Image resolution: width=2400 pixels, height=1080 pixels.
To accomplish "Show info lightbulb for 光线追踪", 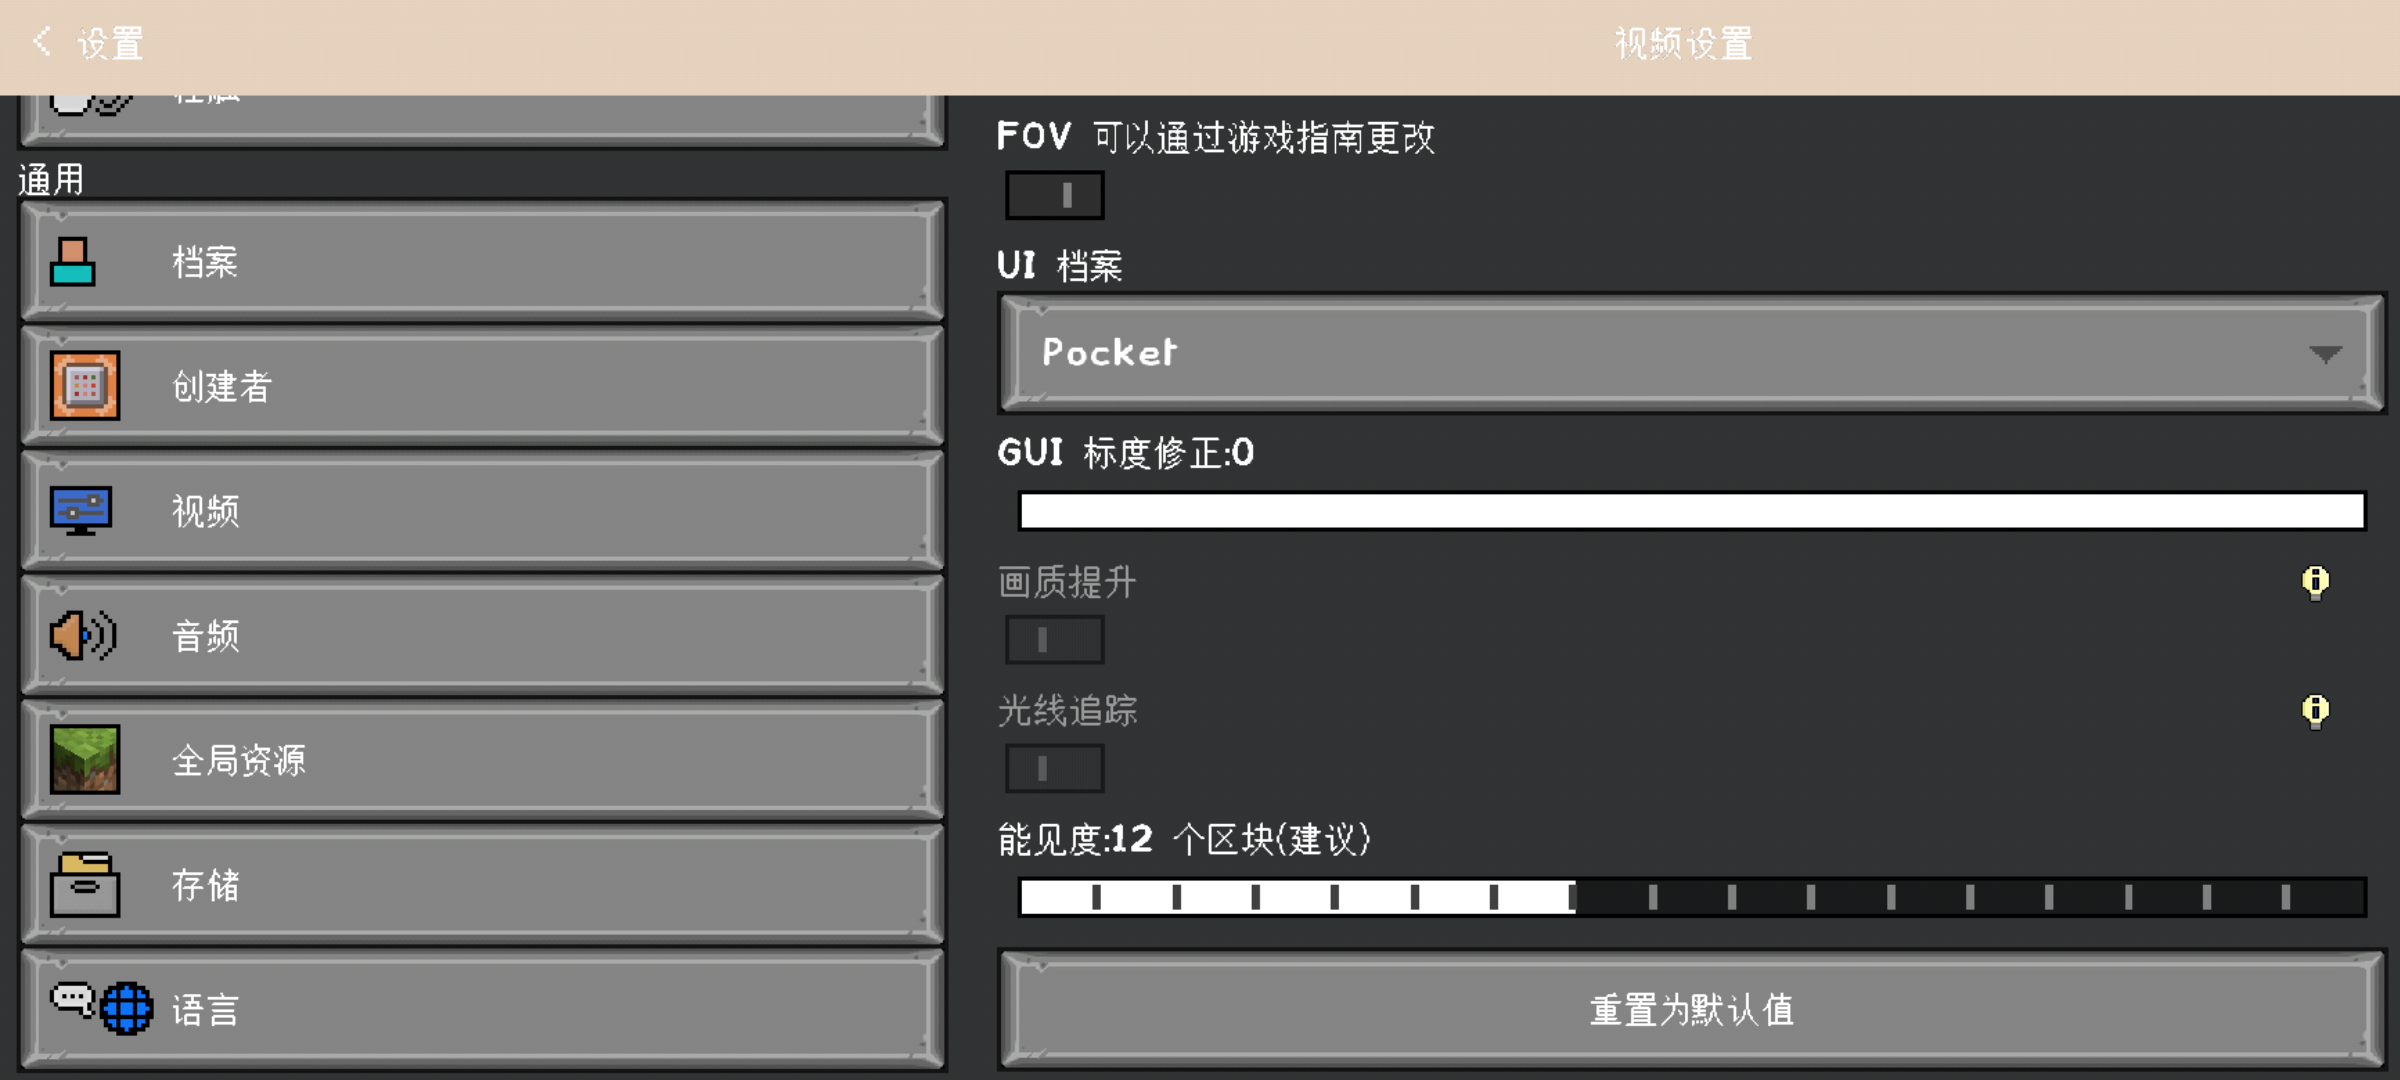I will point(2315,711).
